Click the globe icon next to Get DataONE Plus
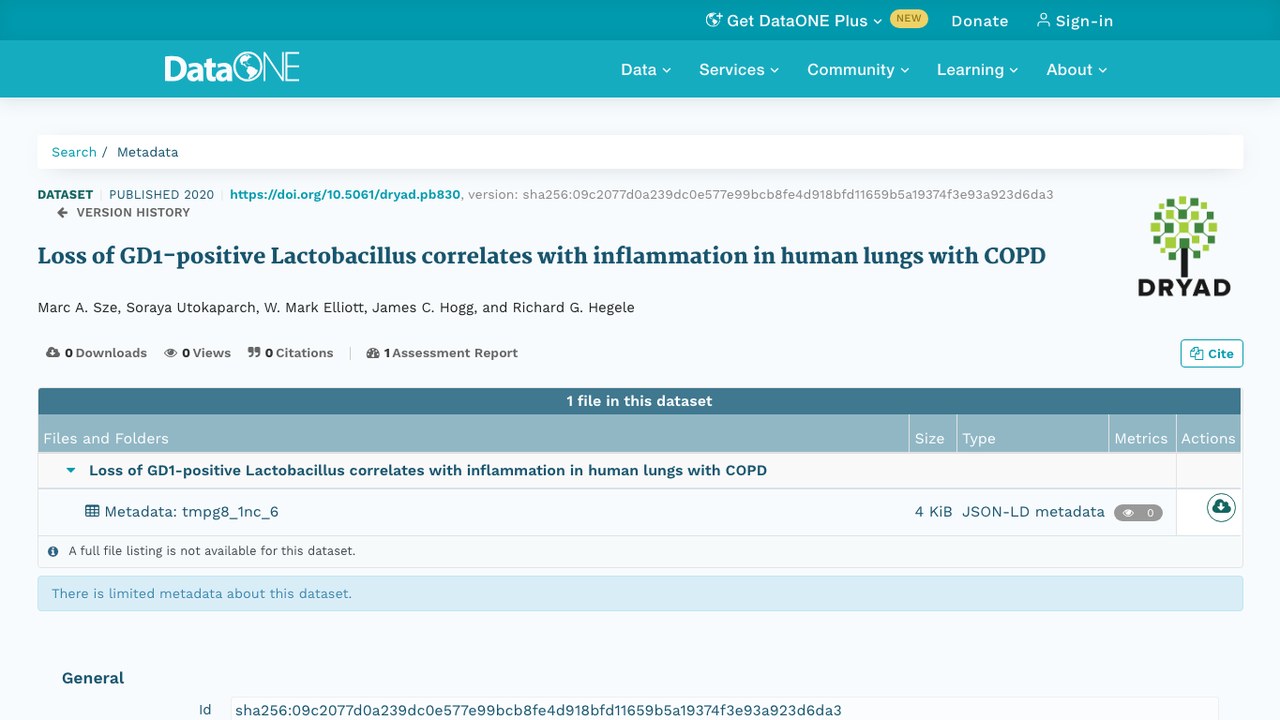The image size is (1280, 720). [x=714, y=20]
